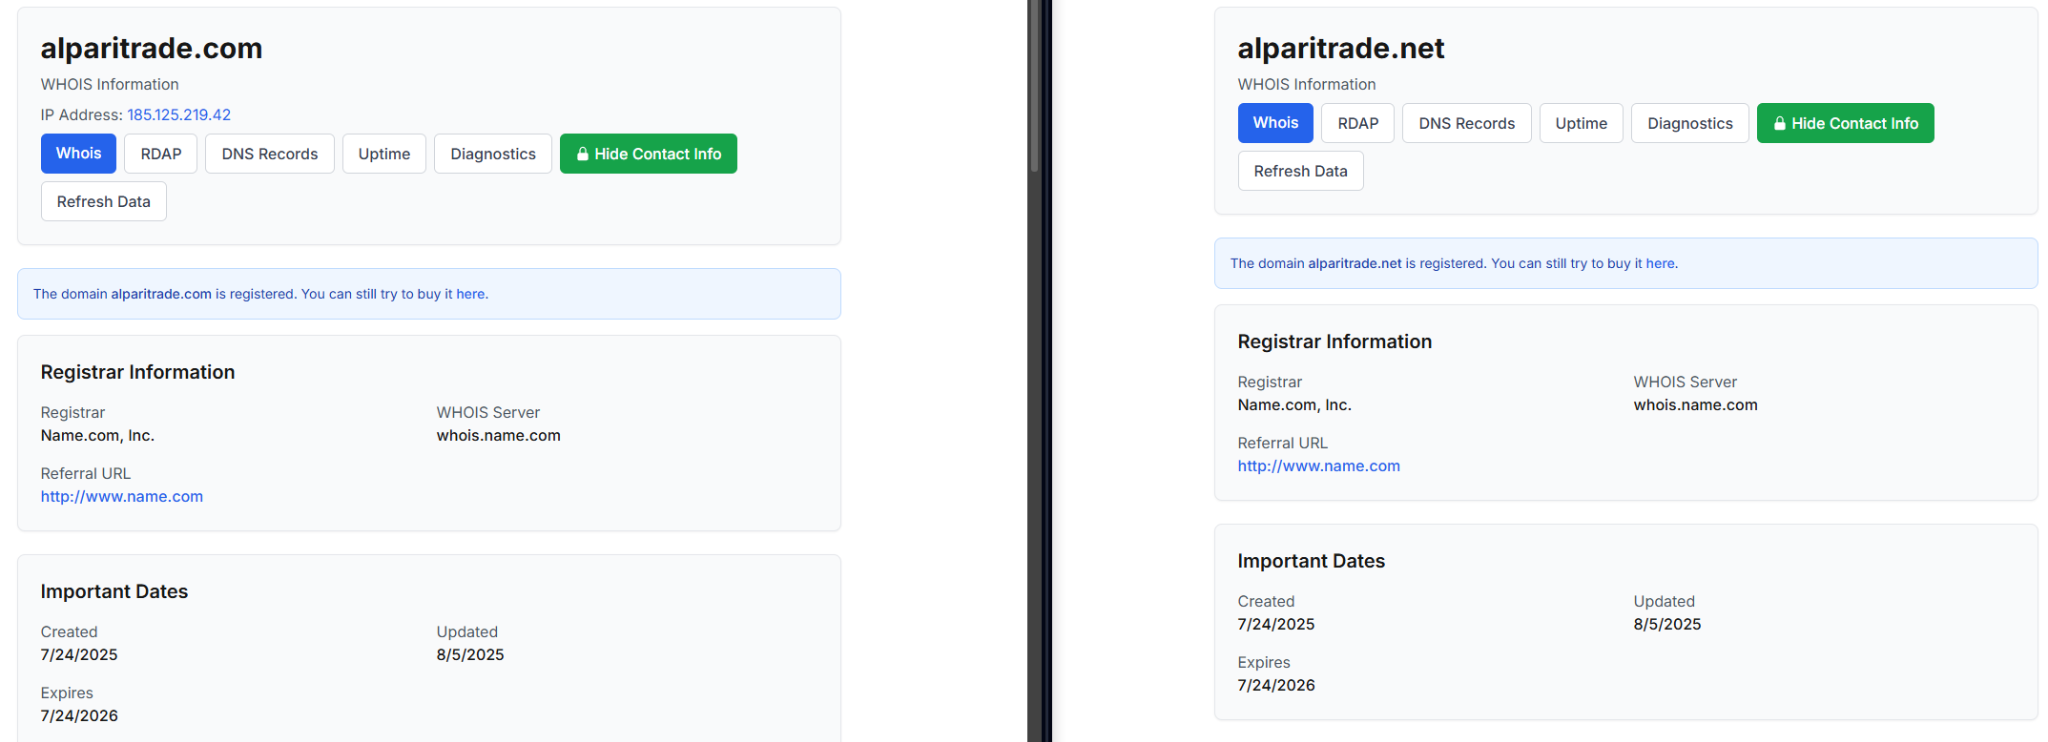Open the Referral URL link under alparitrade.com
The width and height of the screenshot is (2048, 742).
(121, 497)
